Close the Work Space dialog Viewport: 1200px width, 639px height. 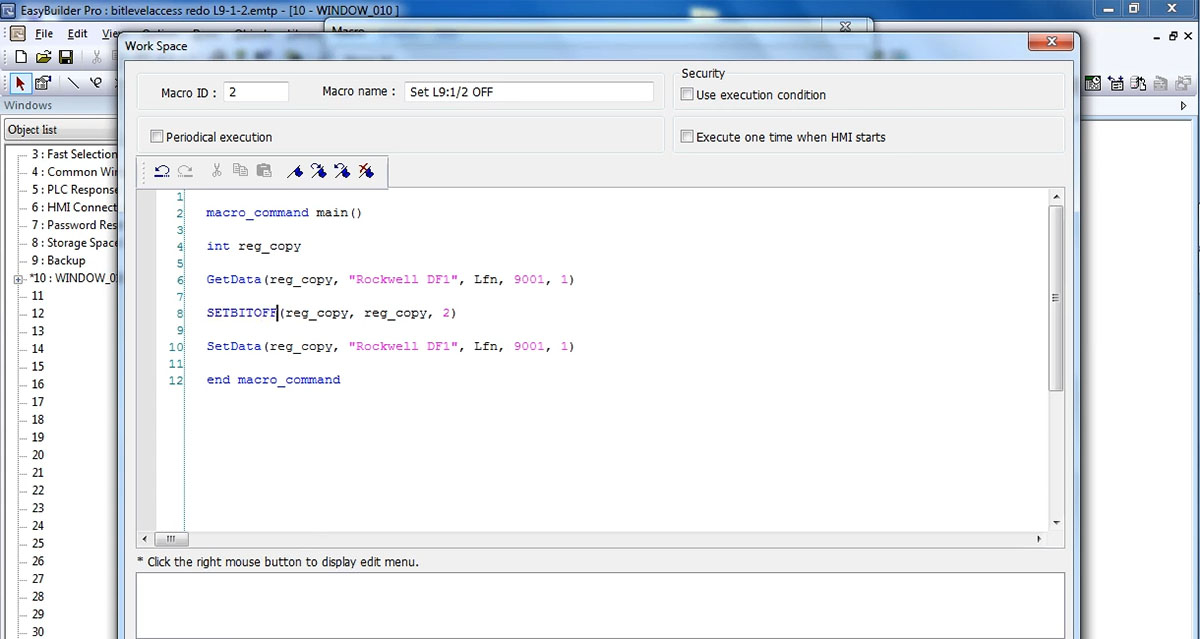pyautogui.click(x=1053, y=42)
